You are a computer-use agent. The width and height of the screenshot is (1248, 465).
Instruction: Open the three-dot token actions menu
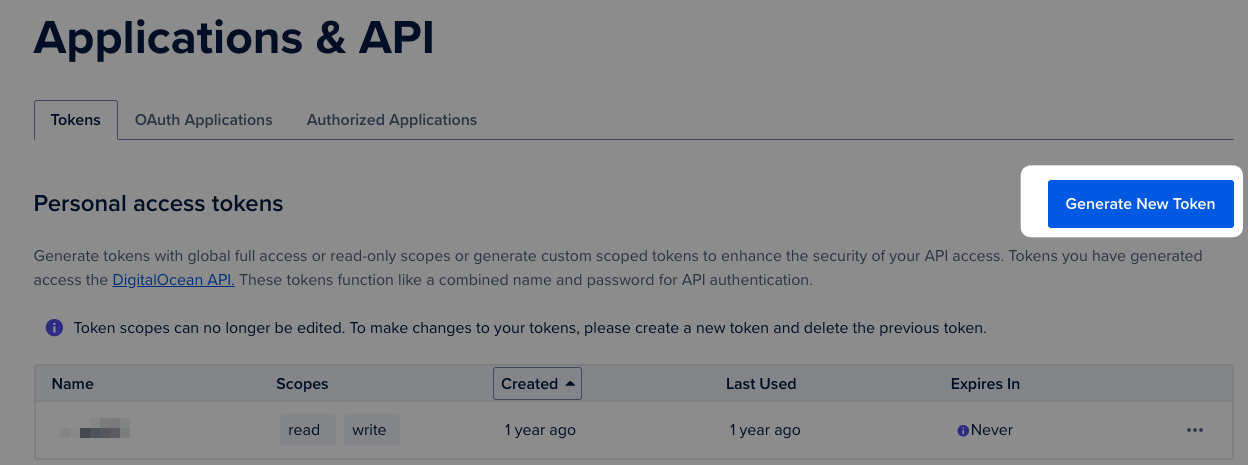click(x=1194, y=430)
